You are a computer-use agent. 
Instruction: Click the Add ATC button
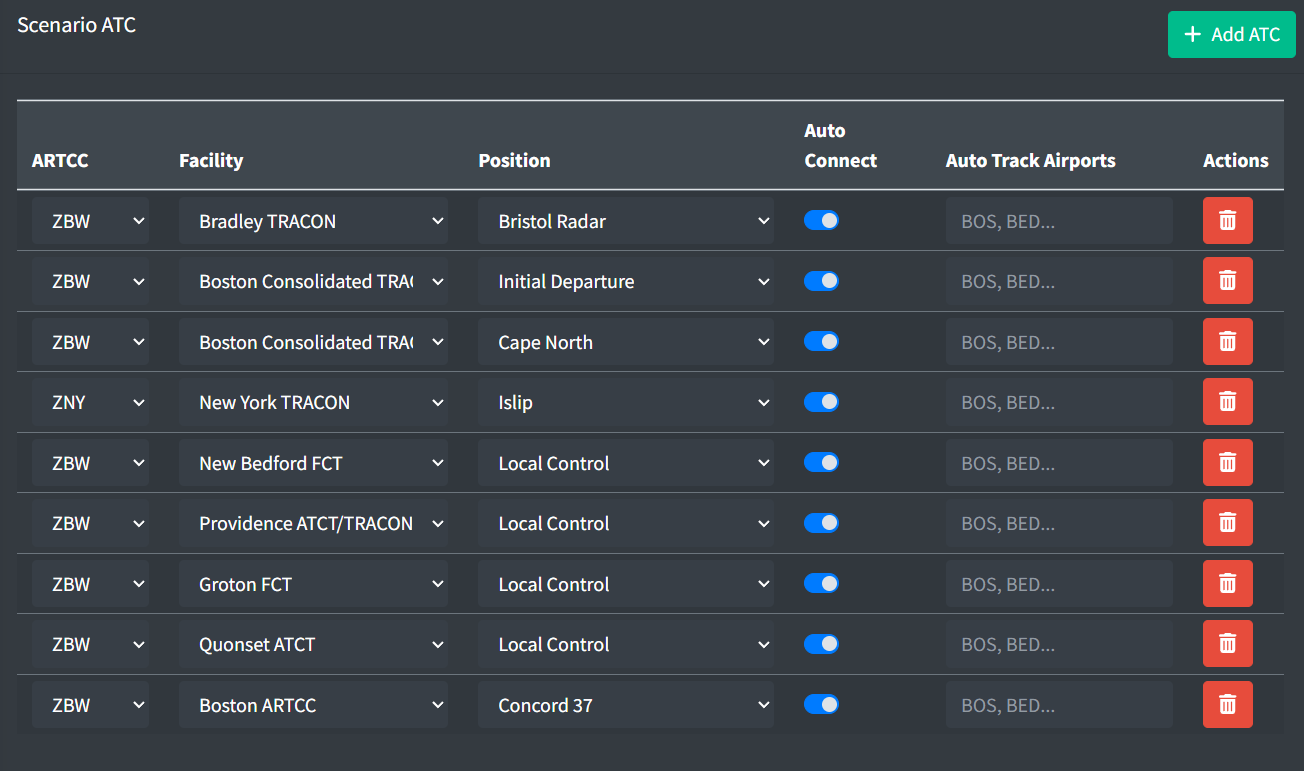(1231, 35)
